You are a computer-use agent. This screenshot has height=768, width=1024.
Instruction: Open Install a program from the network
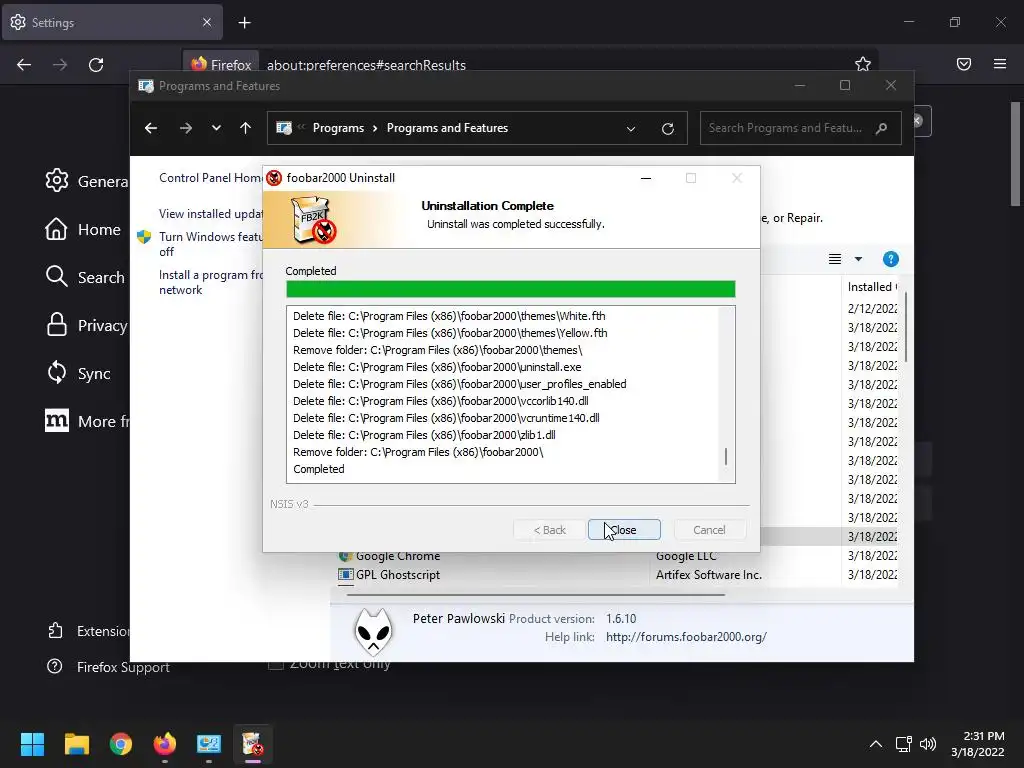point(210,282)
